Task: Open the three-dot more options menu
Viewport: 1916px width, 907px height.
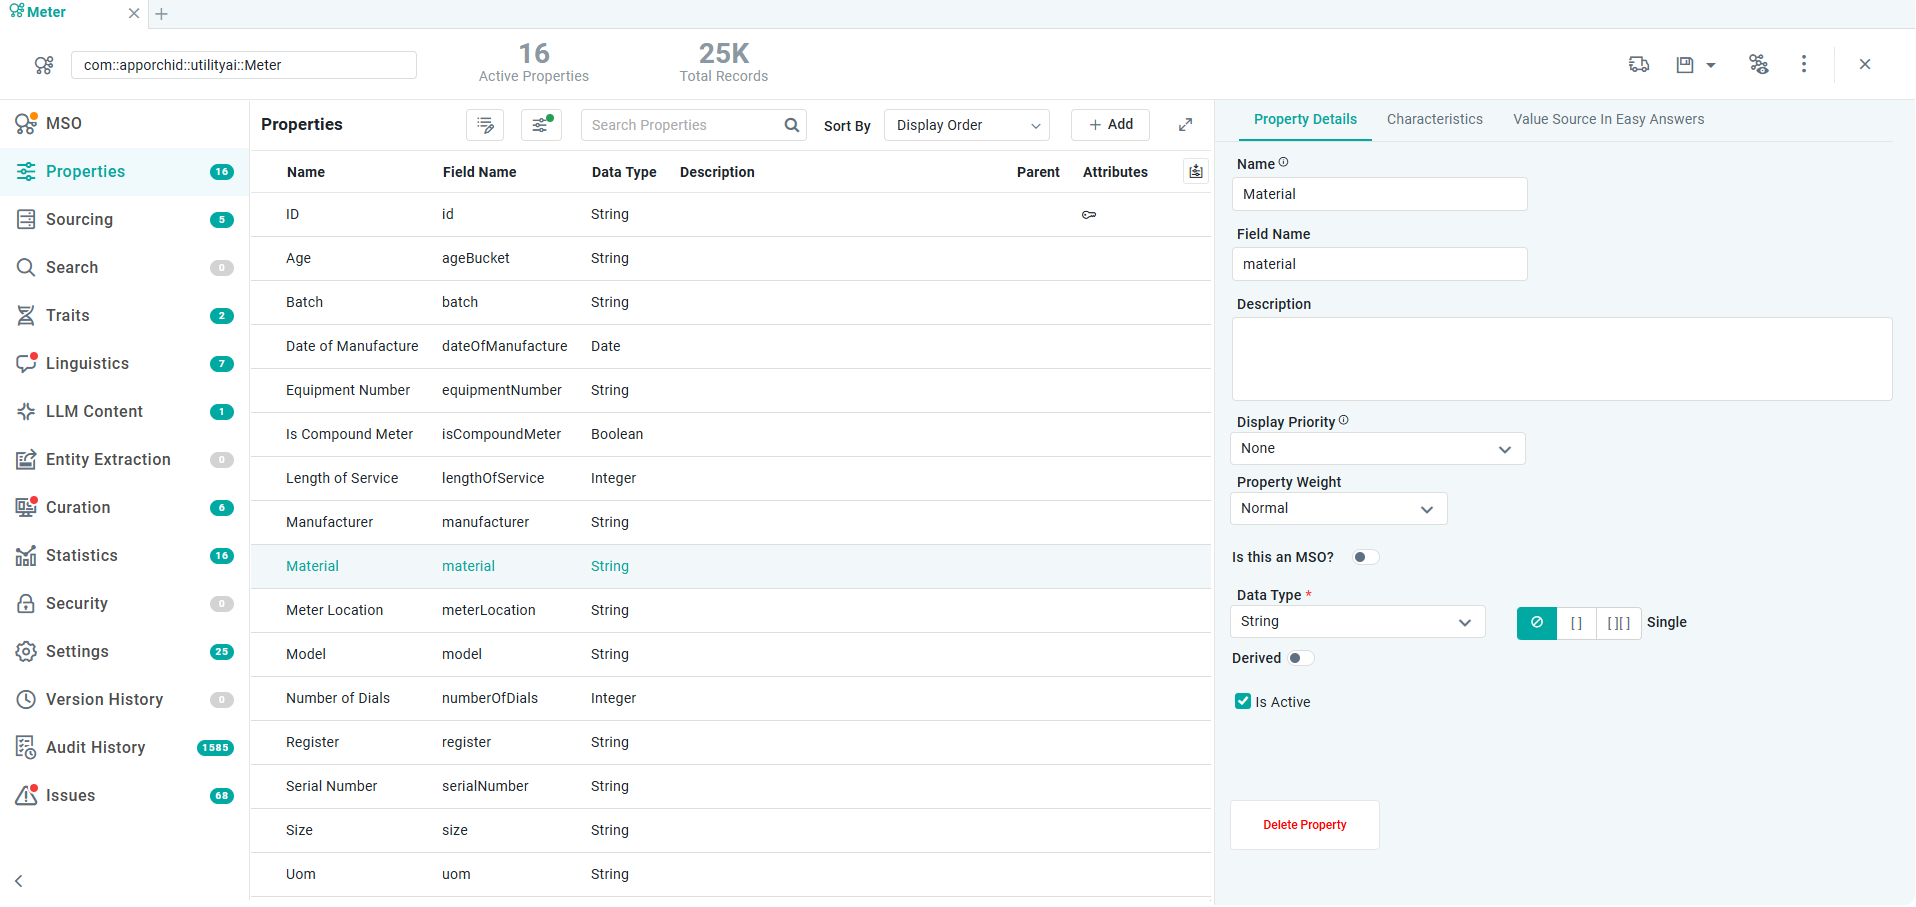Action: point(1804,64)
